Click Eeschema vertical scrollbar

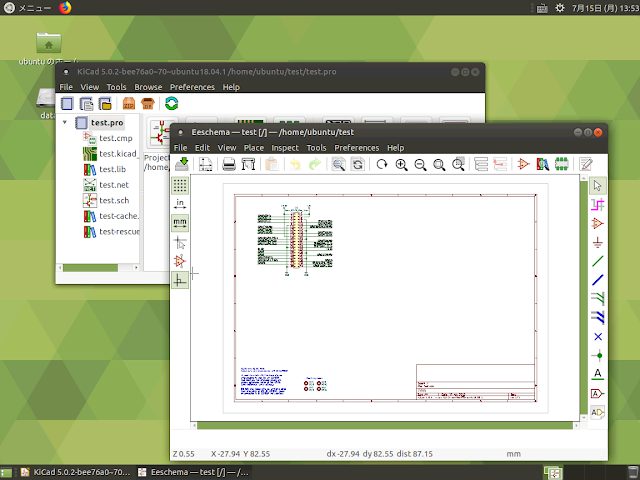click(x=583, y=298)
